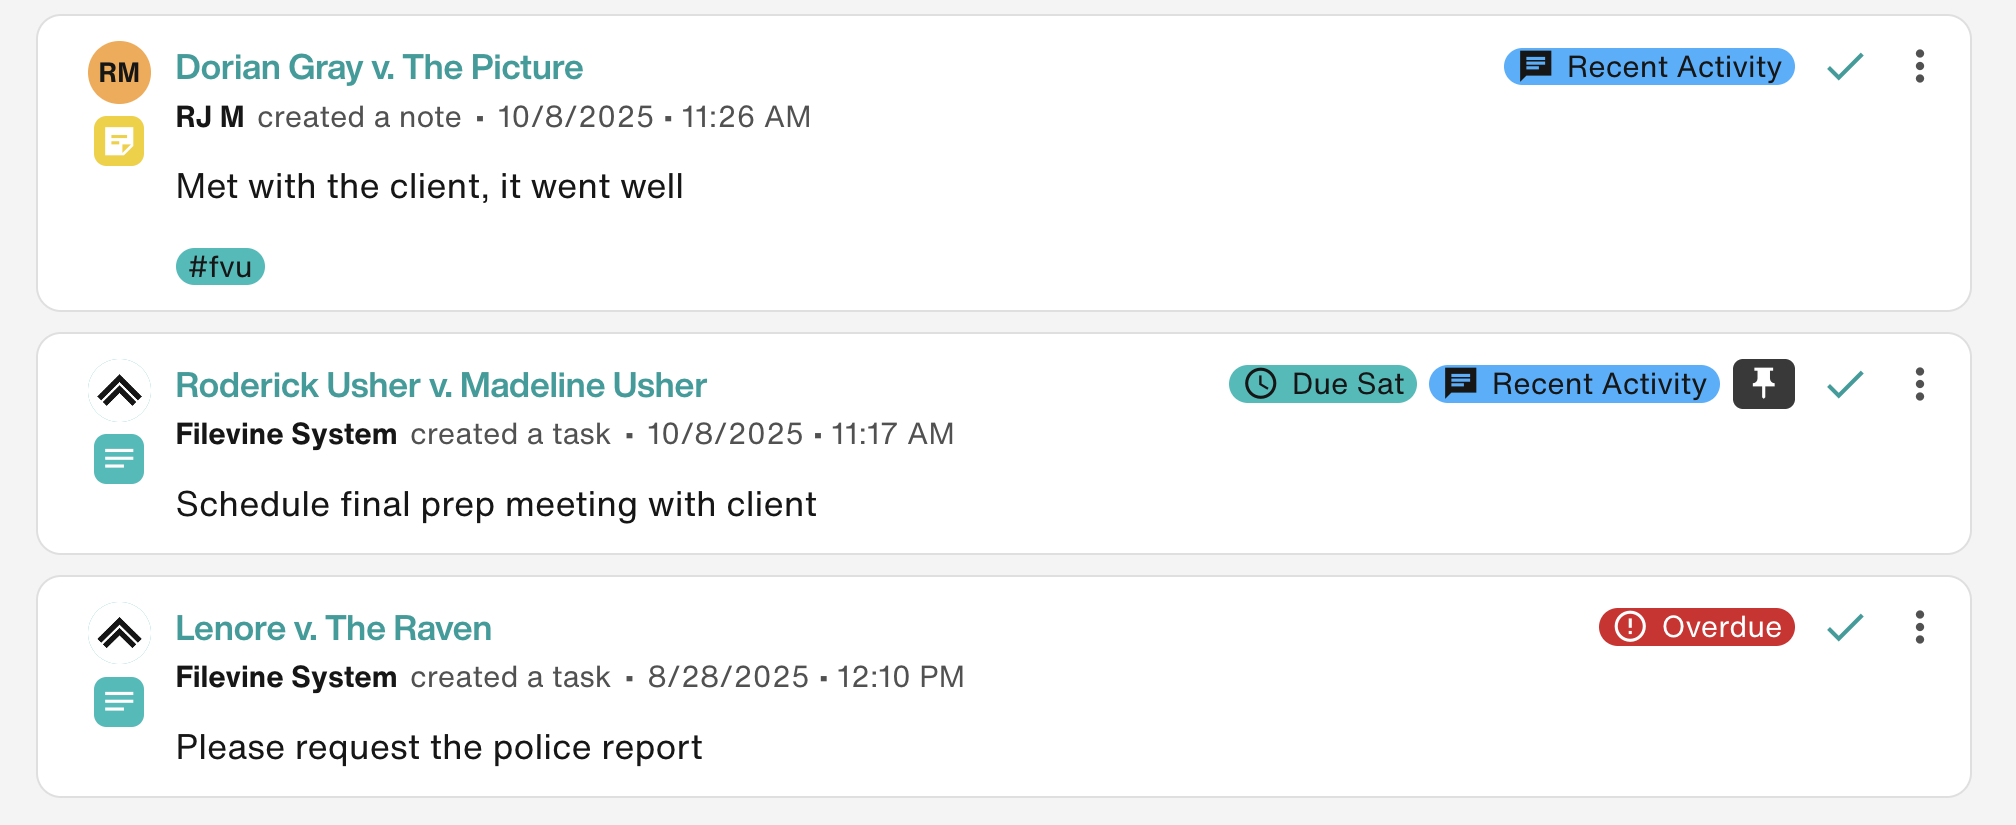2016x825 pixels.
Task: Click the Filevine logo on Roderick Usher card
Action: [x=119, y=389]
